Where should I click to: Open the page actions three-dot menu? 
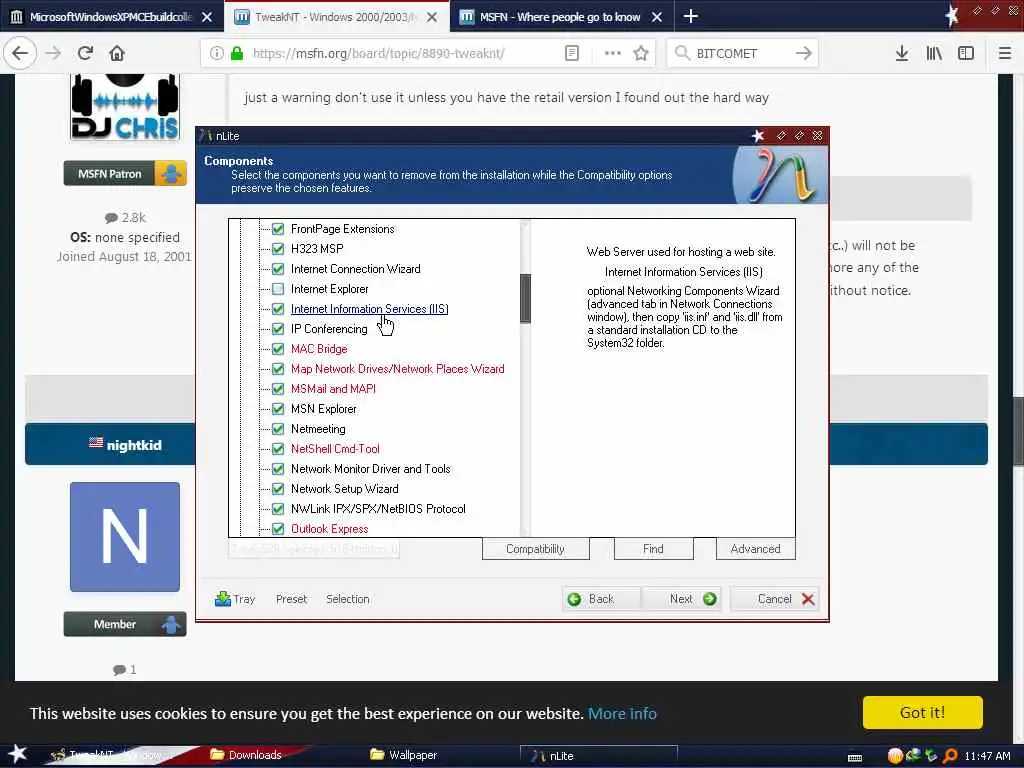[613, 53]
